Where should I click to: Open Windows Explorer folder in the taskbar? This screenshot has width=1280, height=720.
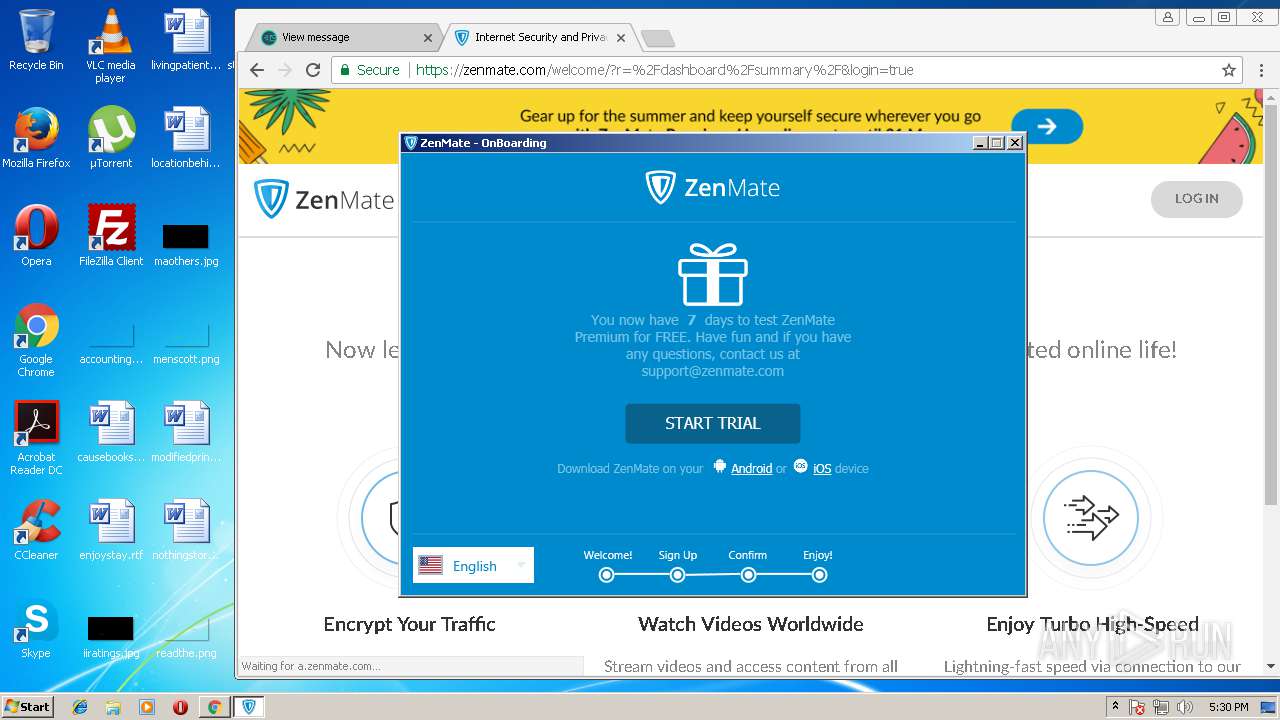click(113, 707)
